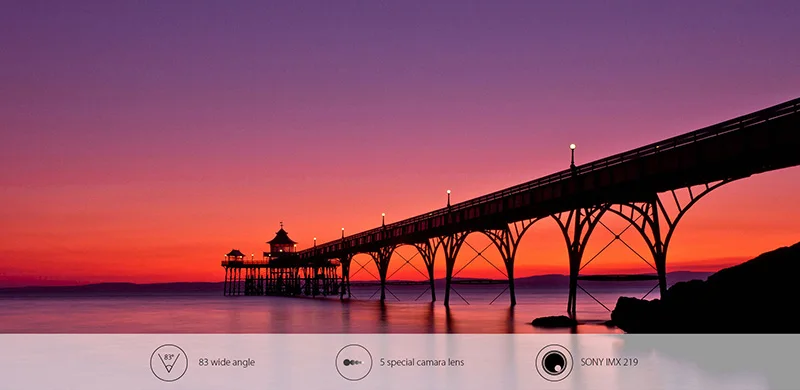The image size is (800, 390).
Task: Click the 83° wide angle icon
Action: tap(168, 362)
